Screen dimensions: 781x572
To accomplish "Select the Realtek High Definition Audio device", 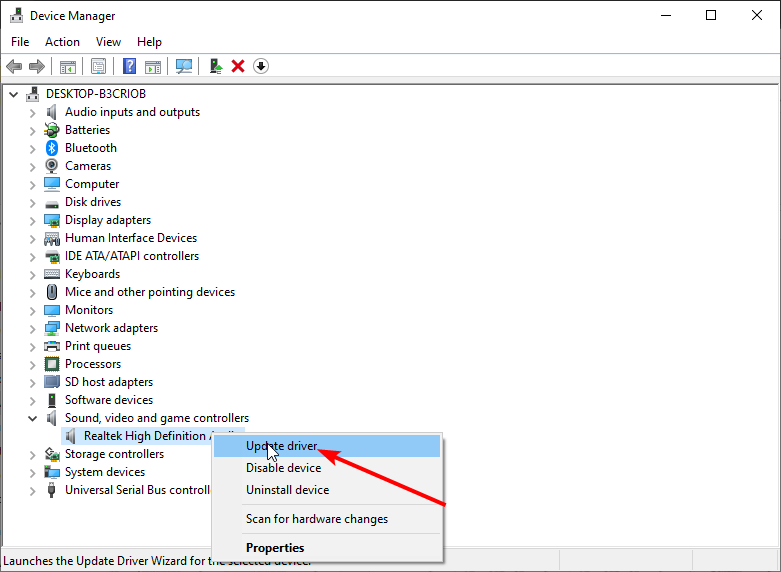I will [x=148, y=436].
